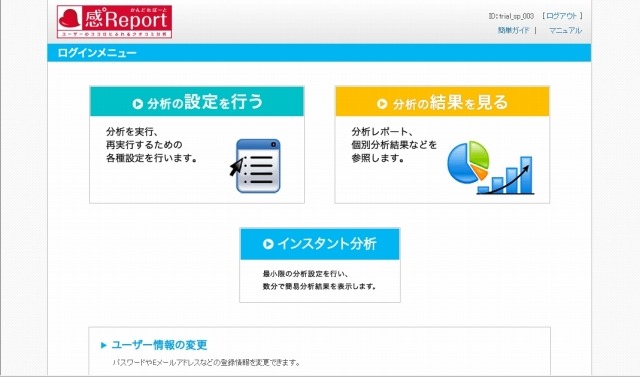Screen dimensions: 640x377
Task: Click the ID:trial_sp_003 text
Action: [511, 16]
